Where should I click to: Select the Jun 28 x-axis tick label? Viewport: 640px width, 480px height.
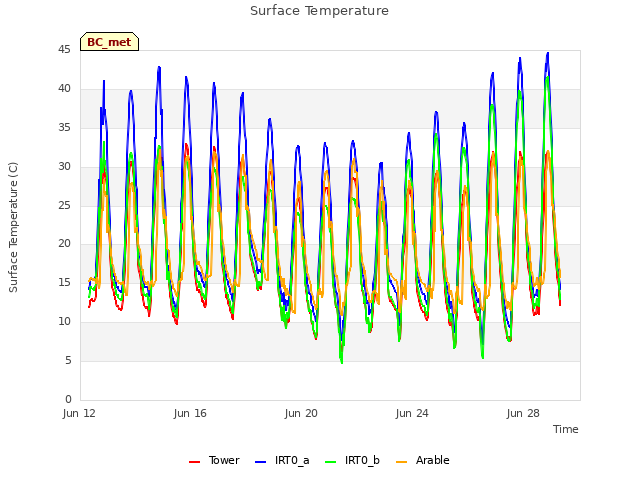click(x=523, y=413)
